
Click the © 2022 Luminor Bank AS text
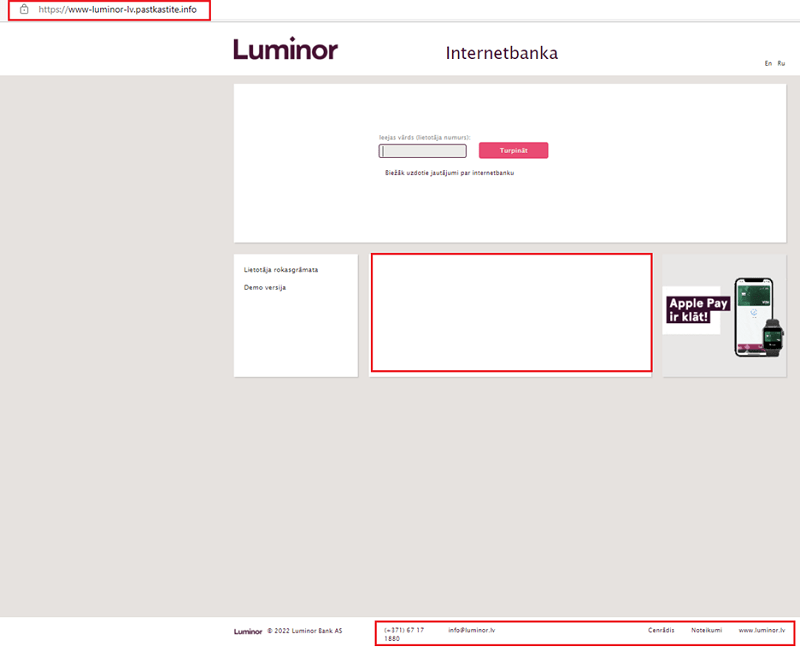[x=305, y=631]
